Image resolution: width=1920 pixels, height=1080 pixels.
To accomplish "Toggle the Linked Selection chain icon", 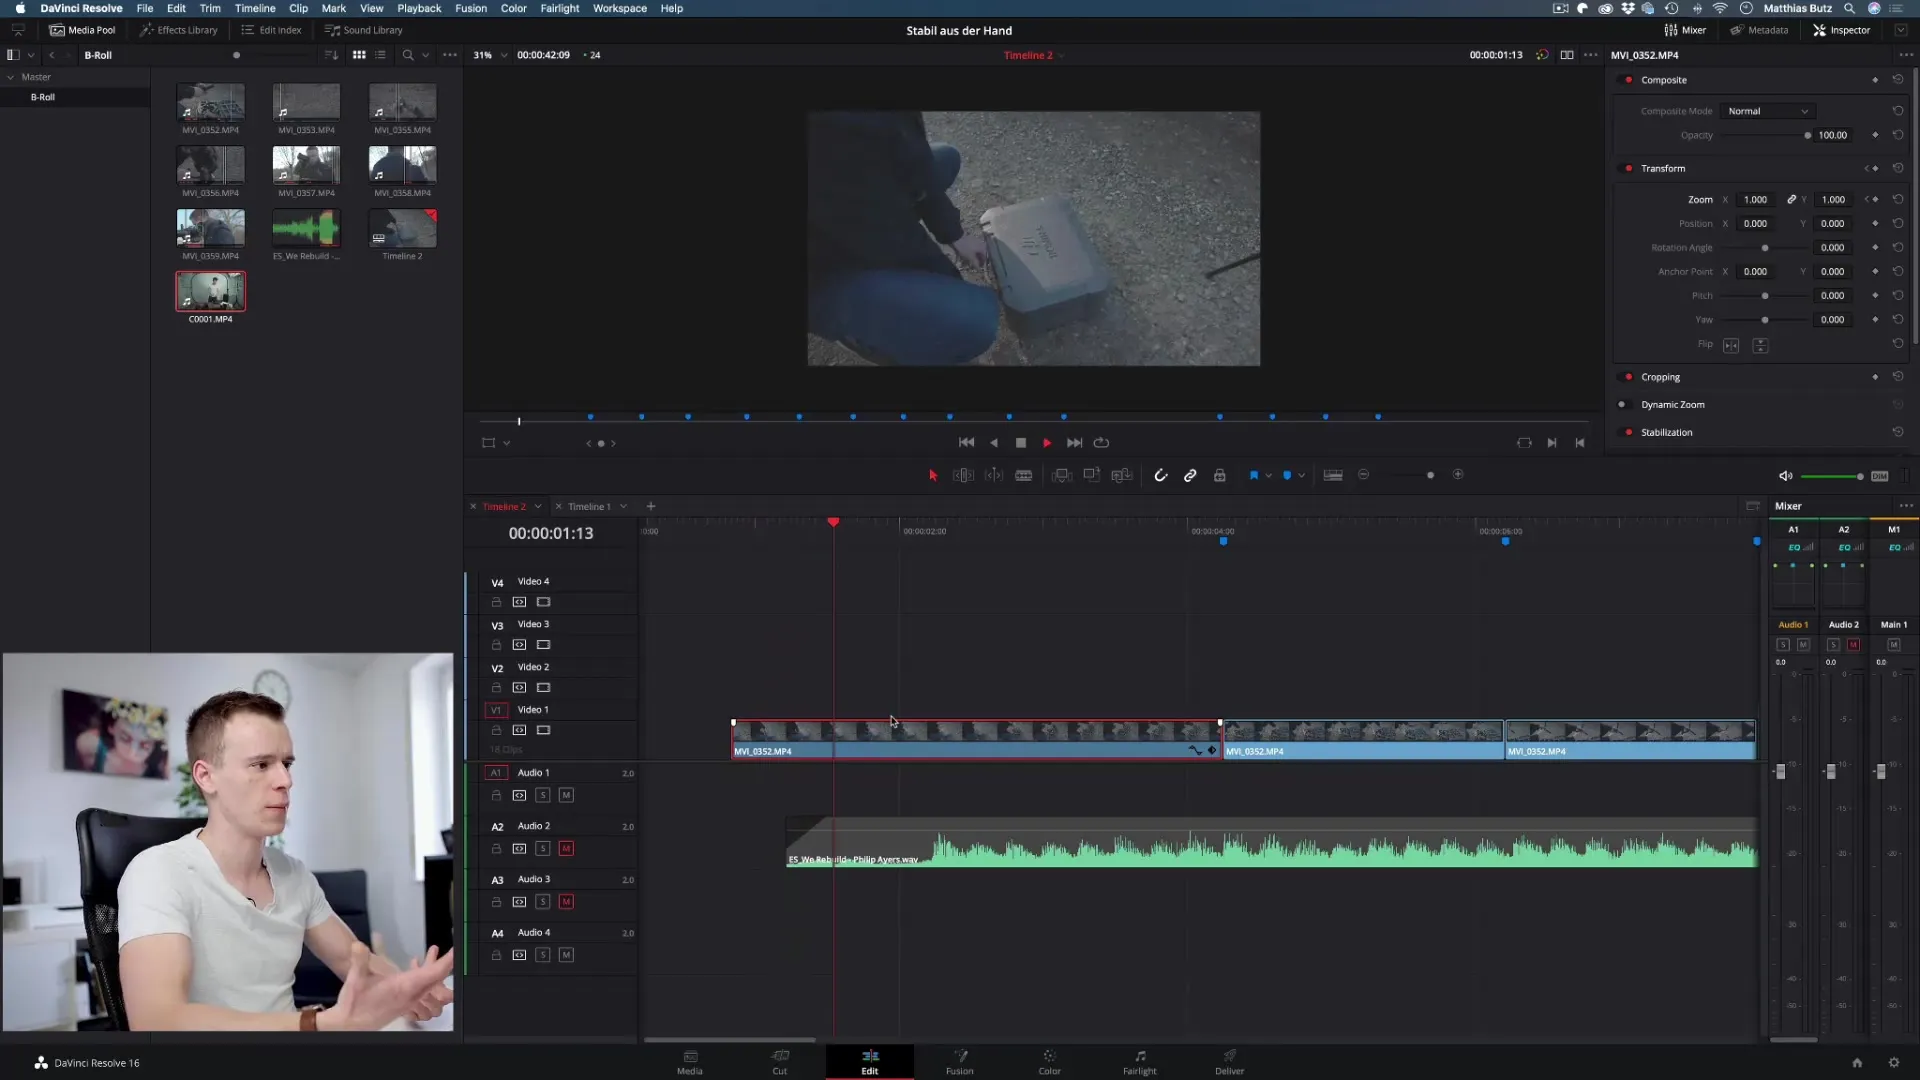I will [x=1190, y=476].
